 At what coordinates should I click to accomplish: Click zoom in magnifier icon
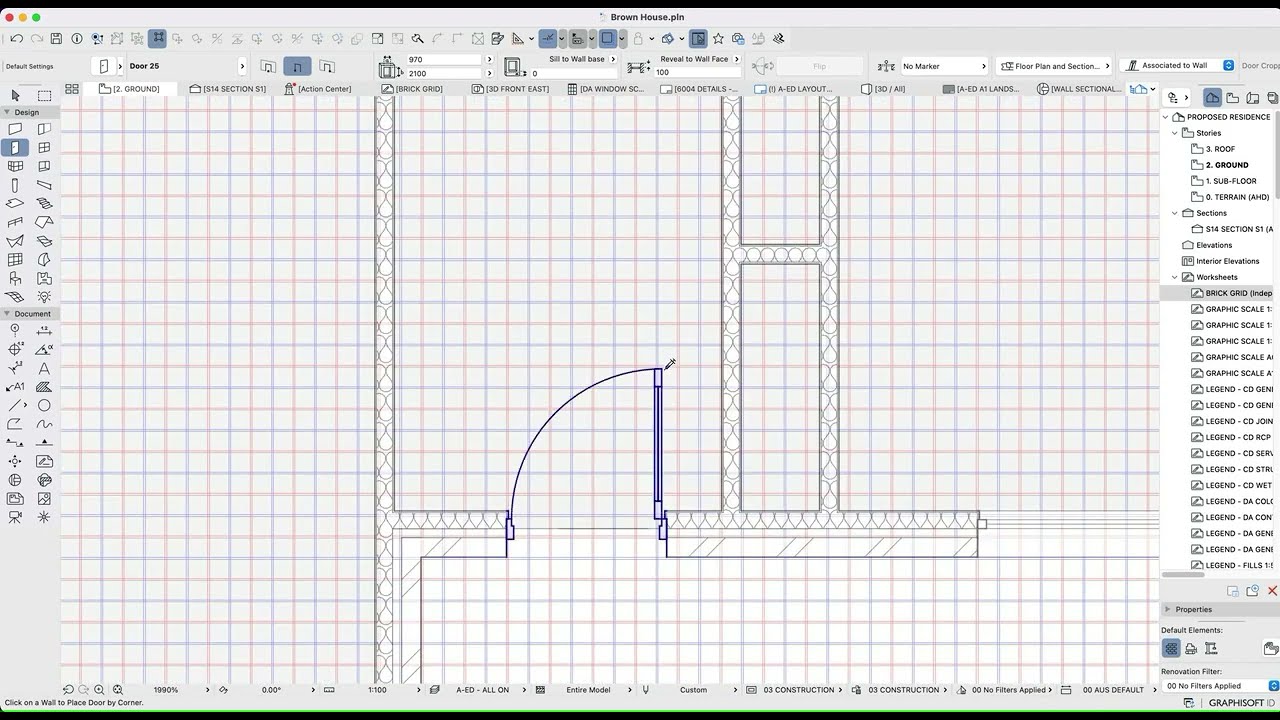[99, 690]
